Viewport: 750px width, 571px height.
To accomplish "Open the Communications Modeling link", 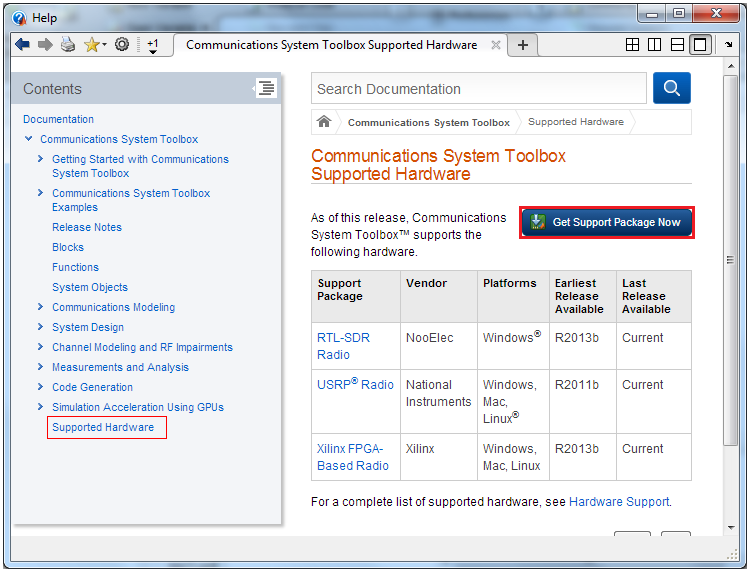I will (113, 307).
